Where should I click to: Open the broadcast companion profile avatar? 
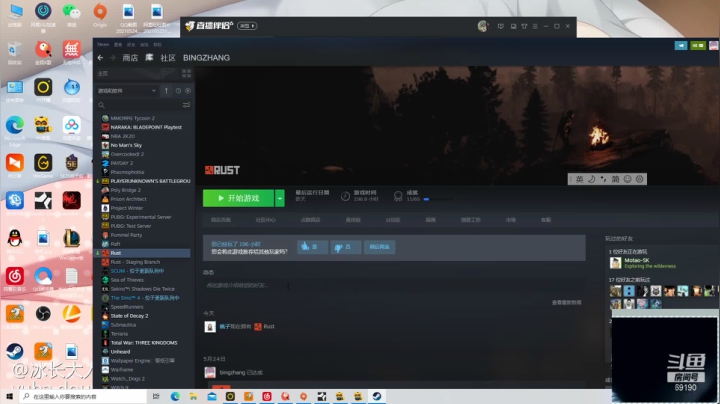click(x=483, y=26)
